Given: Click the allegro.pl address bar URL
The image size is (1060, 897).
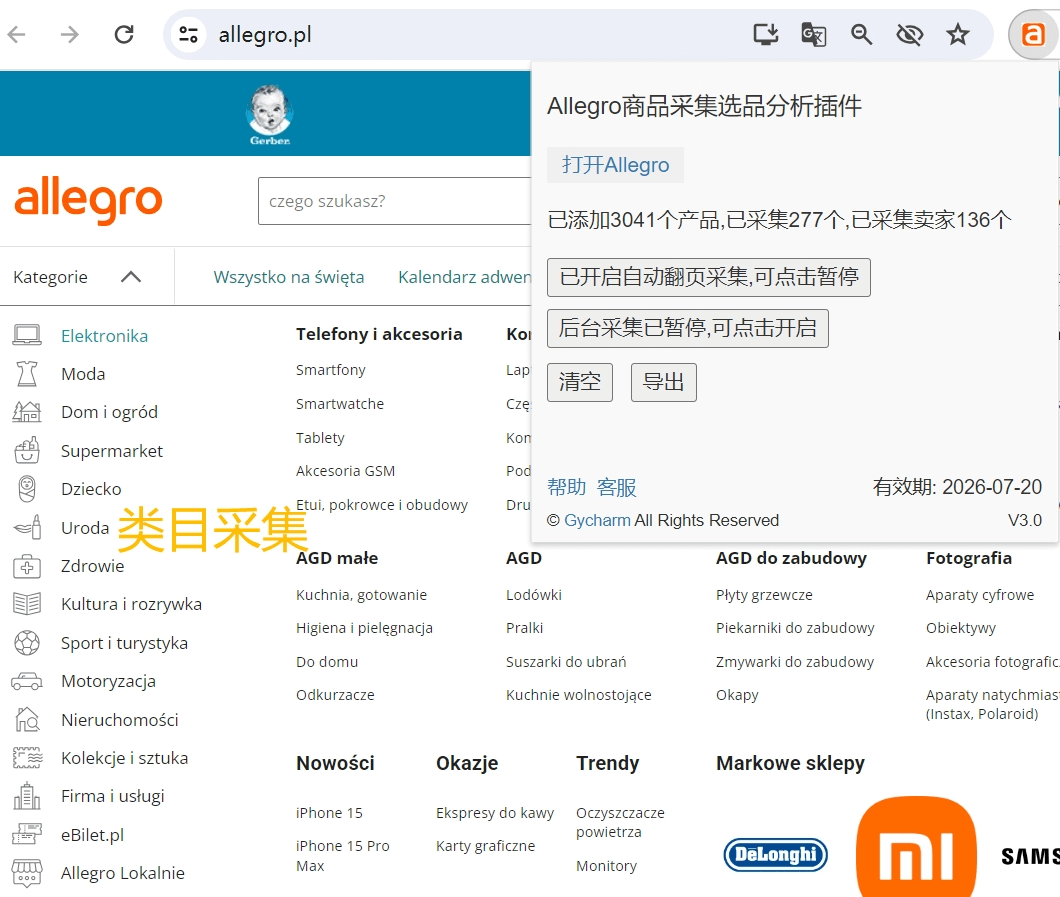Looking at the screenshot, I should [265, 34].
